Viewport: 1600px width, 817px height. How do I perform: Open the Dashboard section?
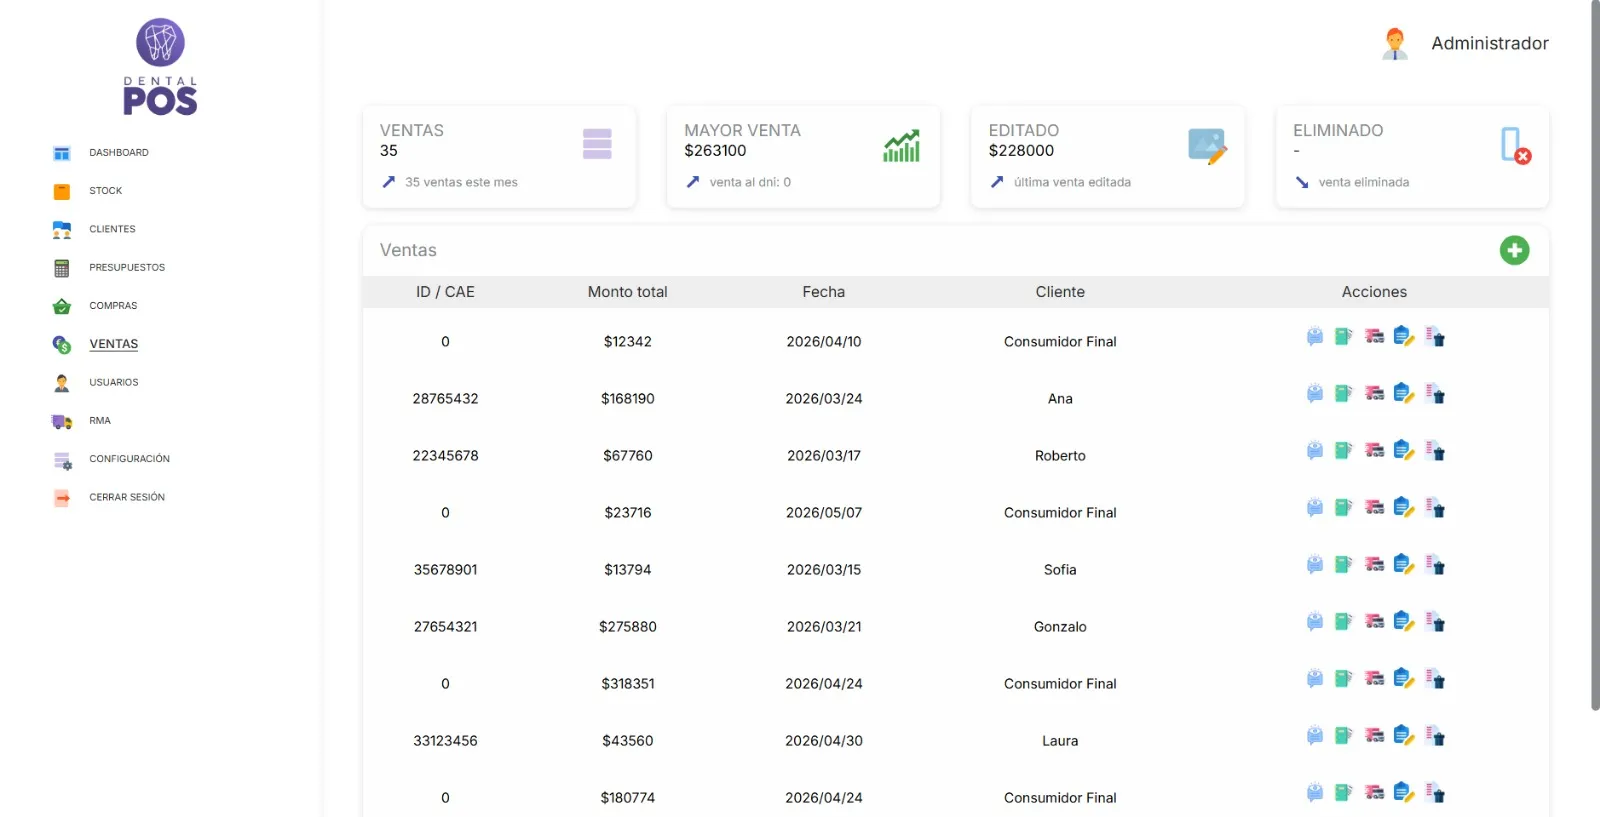(x=119, y=153)
